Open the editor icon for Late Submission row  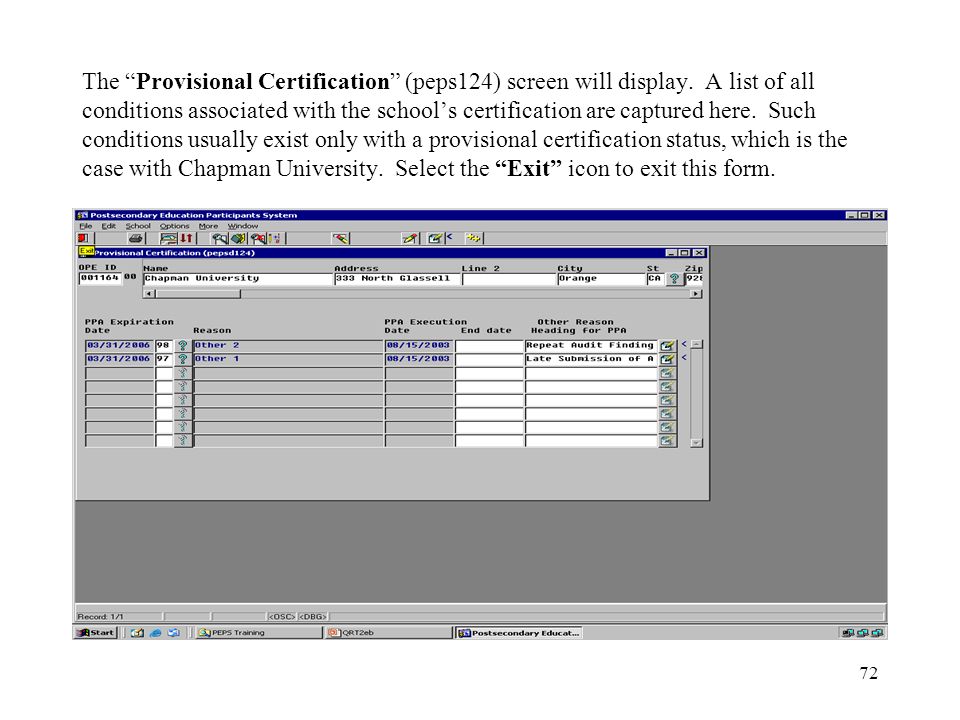tap(667, 359)
